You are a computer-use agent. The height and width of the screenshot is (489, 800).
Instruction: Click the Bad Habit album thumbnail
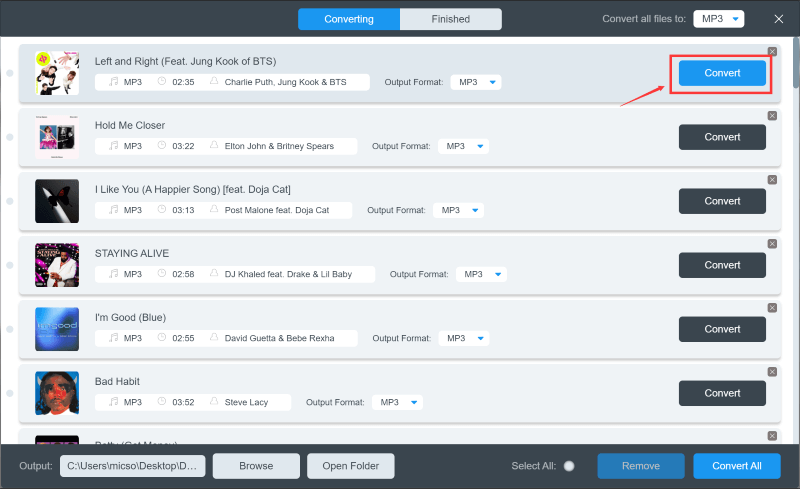tap(57, 393)
